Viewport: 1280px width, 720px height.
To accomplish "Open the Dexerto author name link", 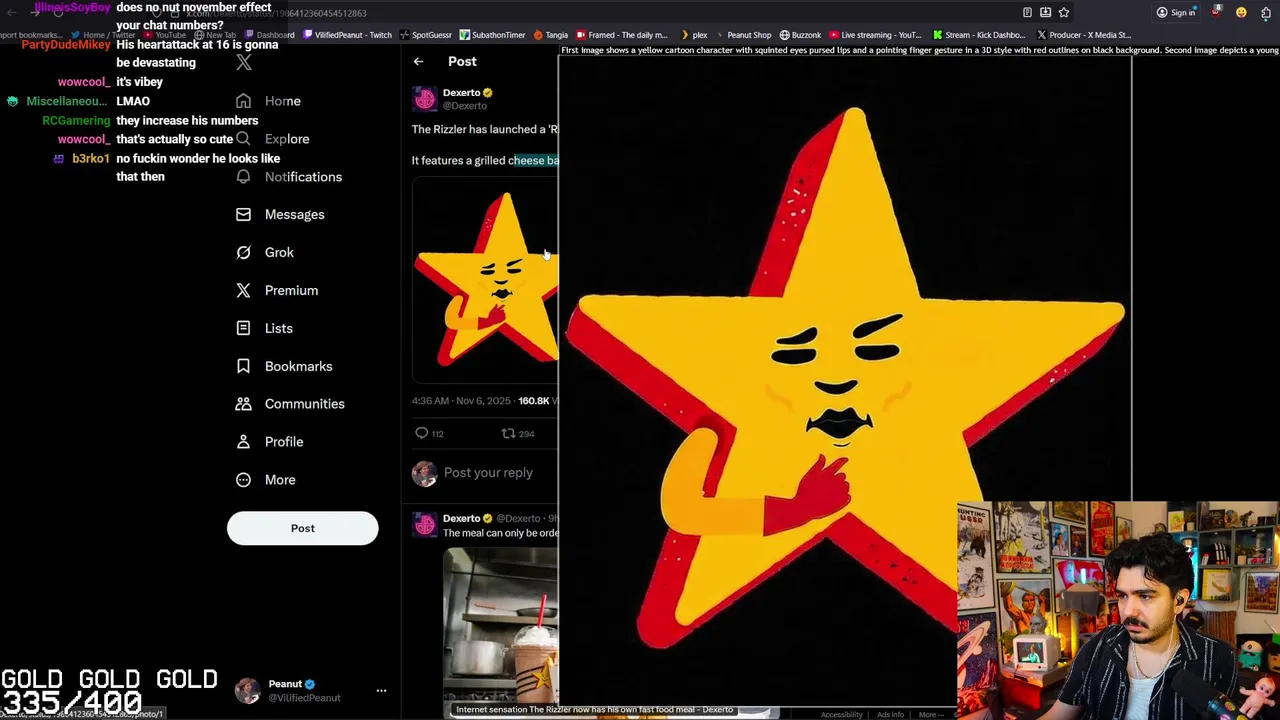I will [462, 93].
